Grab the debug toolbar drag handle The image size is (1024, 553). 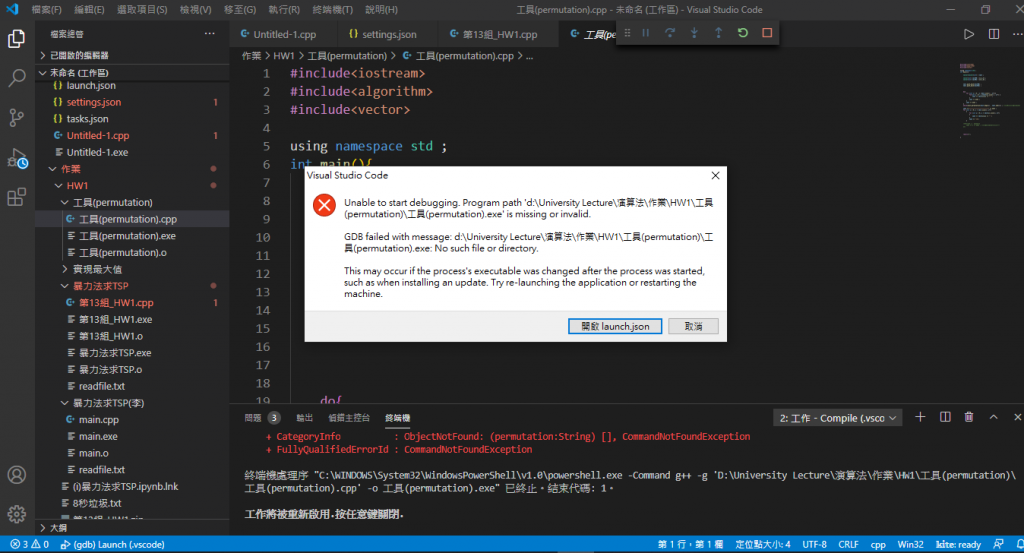coord(627,33)
